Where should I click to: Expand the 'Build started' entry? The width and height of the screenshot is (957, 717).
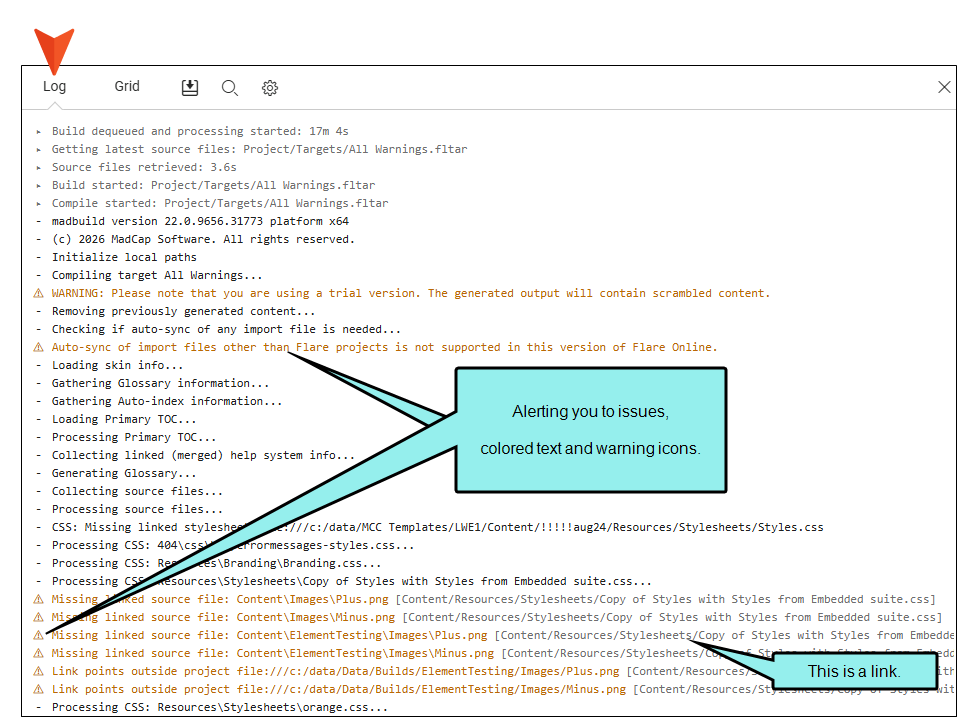(38, 186)
